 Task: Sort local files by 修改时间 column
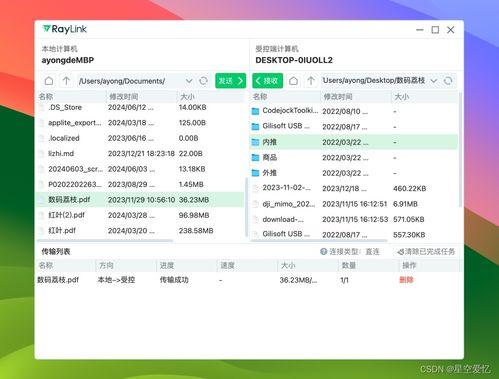(x=141, y=97)
